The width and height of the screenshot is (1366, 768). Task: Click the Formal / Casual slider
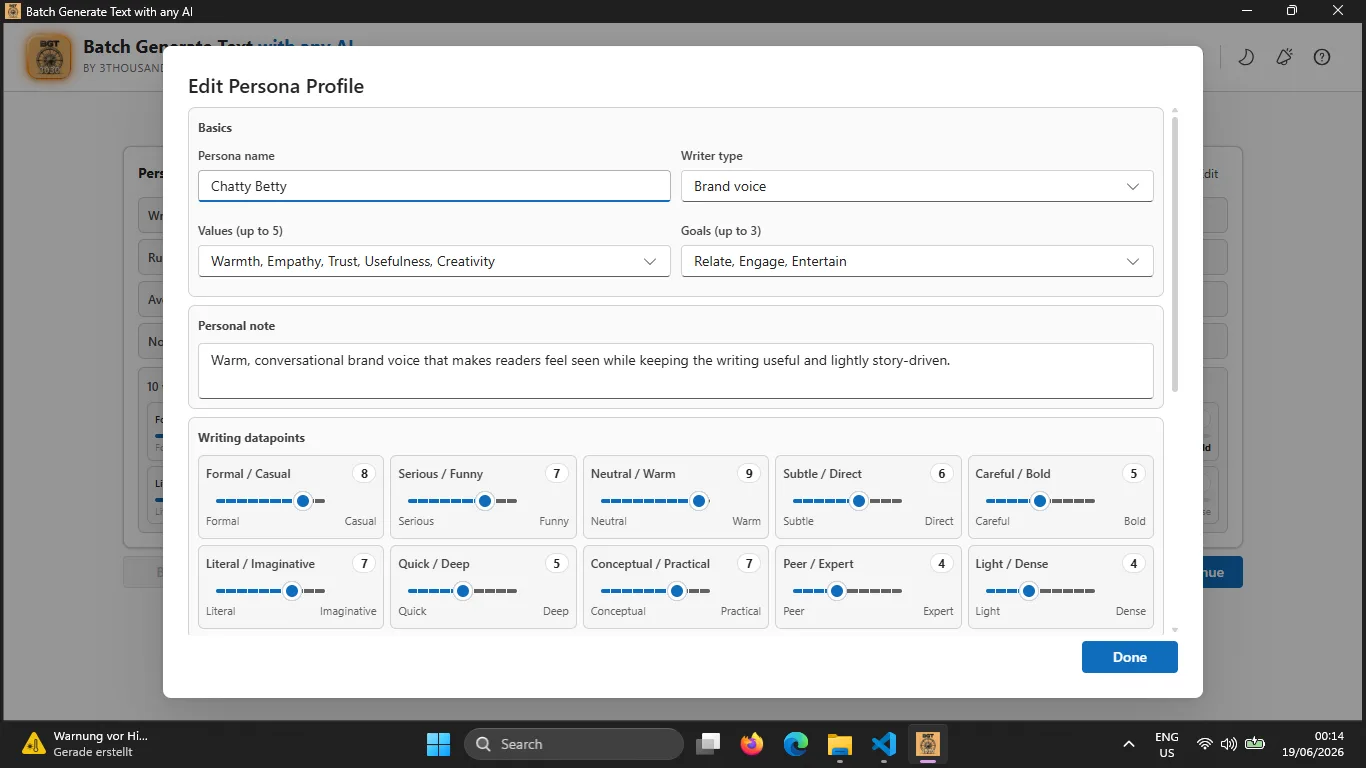click(x=270, y=501)
